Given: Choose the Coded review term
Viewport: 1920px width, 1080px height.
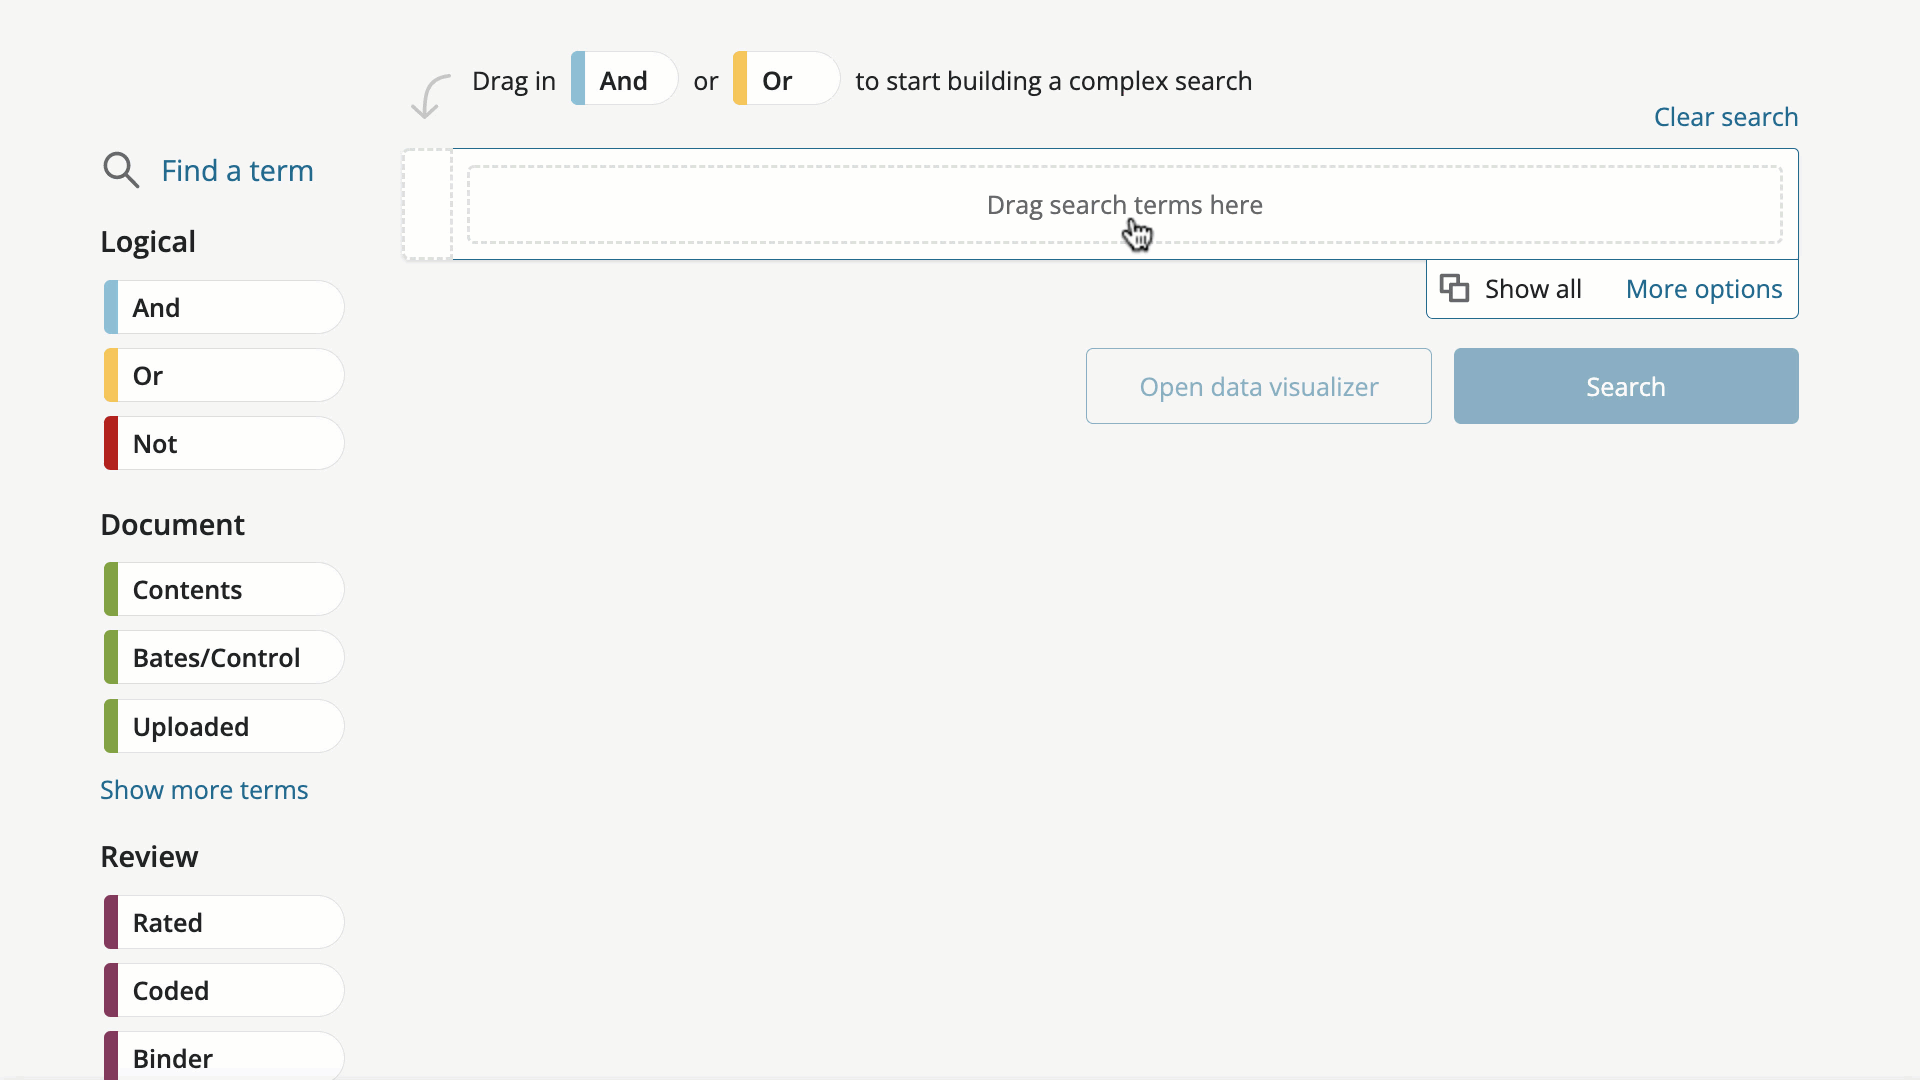Looking at the screenshot, I should point(224,990).
